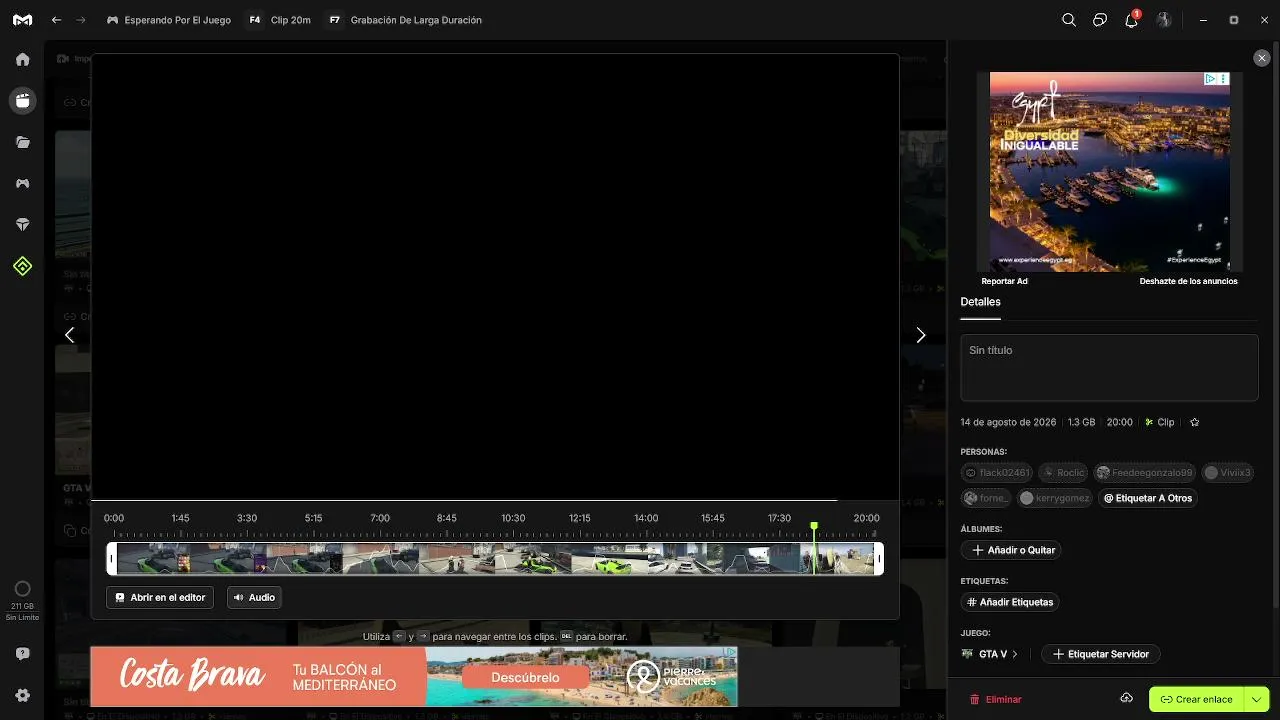Screen dimensions: 1280x720
Task: Open the diamond premium sidebar icon
Action: pyautogui.click(x=22, y=225)
